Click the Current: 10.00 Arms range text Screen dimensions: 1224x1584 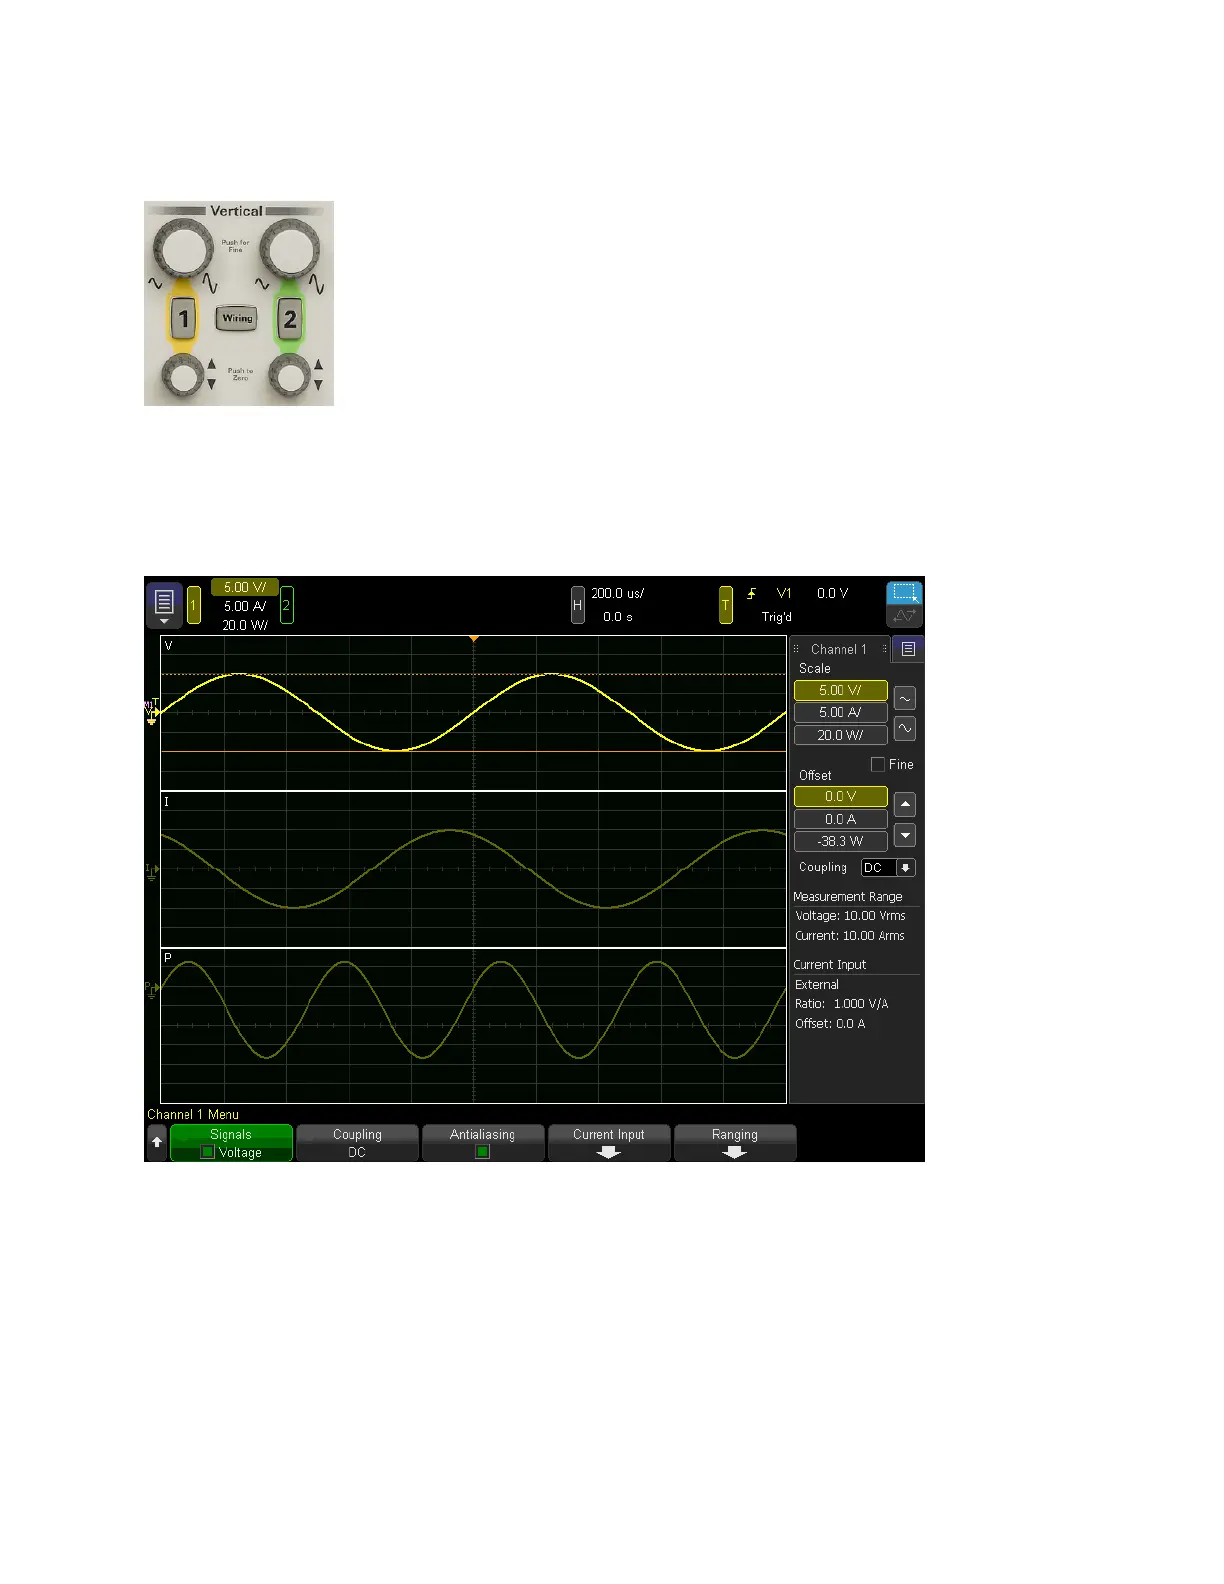(x=850, y=936)
